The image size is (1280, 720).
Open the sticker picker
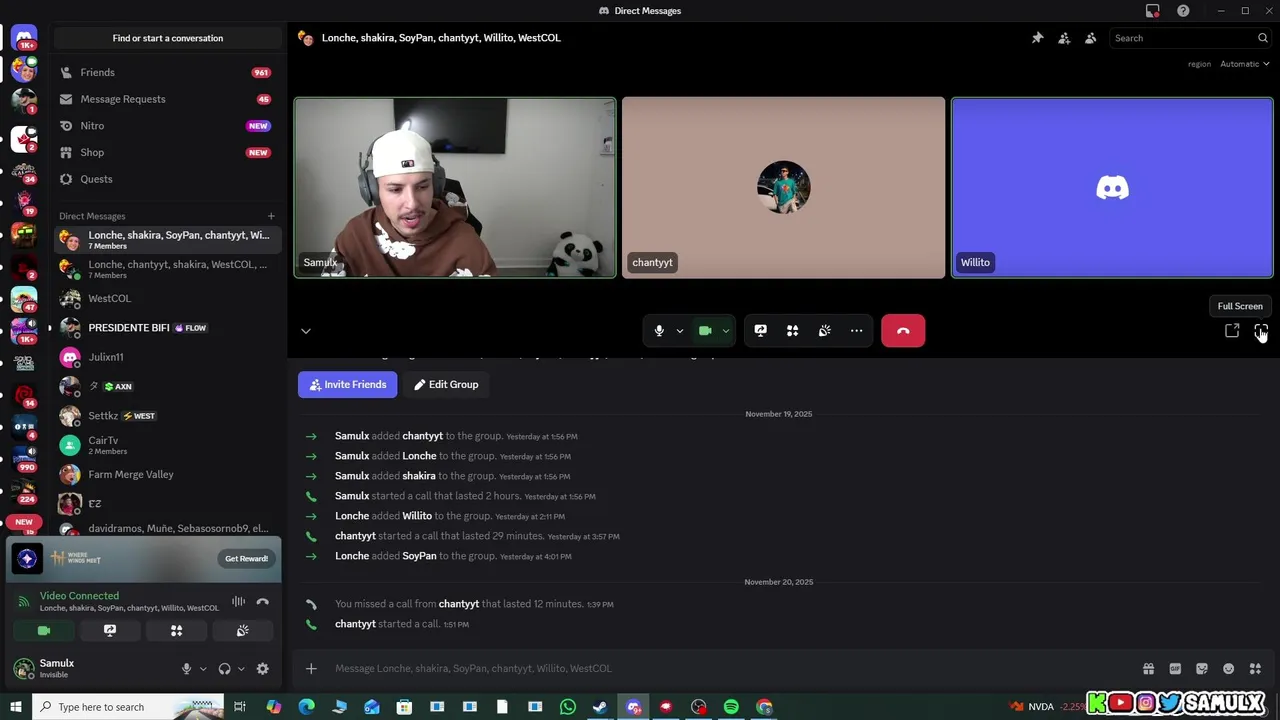[x=1202, y=669]
